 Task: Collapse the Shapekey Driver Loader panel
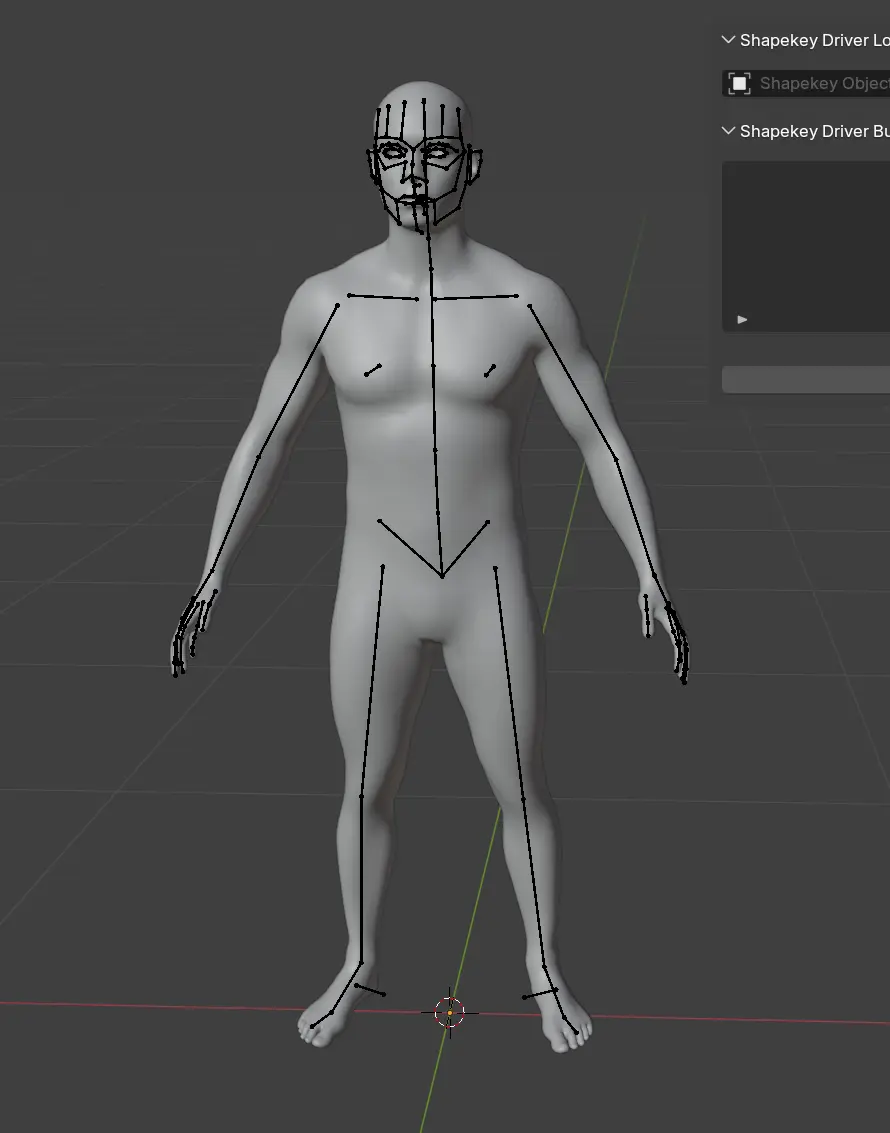[x=729, y=40]
